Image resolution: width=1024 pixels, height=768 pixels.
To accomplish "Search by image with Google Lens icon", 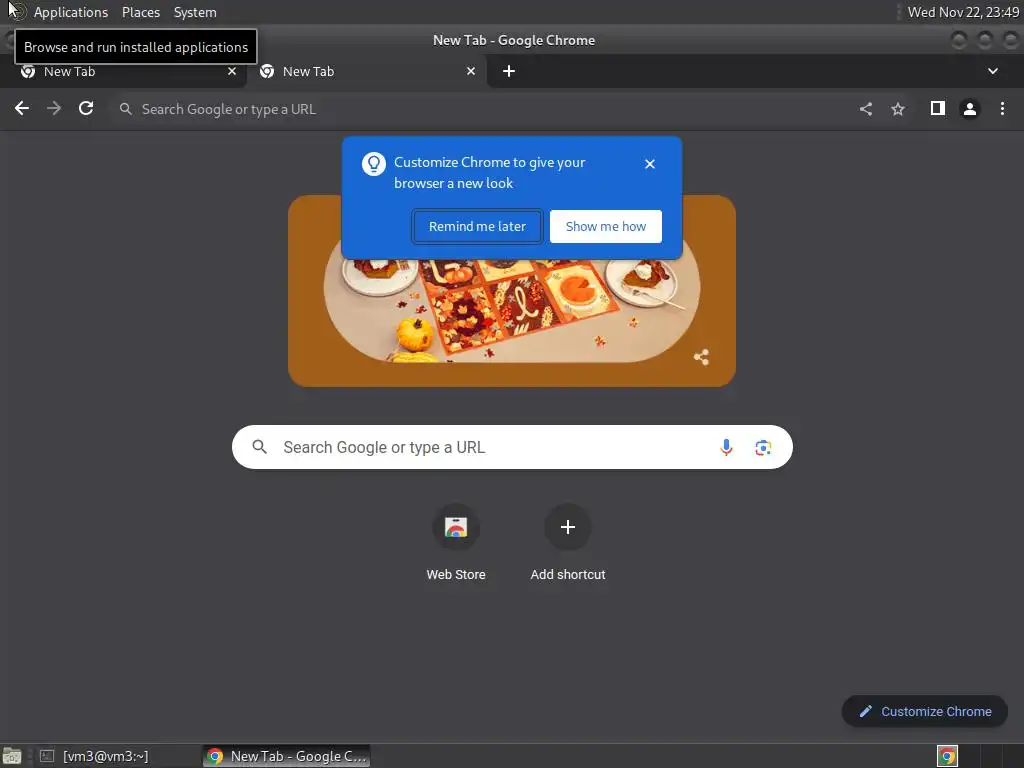I will coord(763,447).
